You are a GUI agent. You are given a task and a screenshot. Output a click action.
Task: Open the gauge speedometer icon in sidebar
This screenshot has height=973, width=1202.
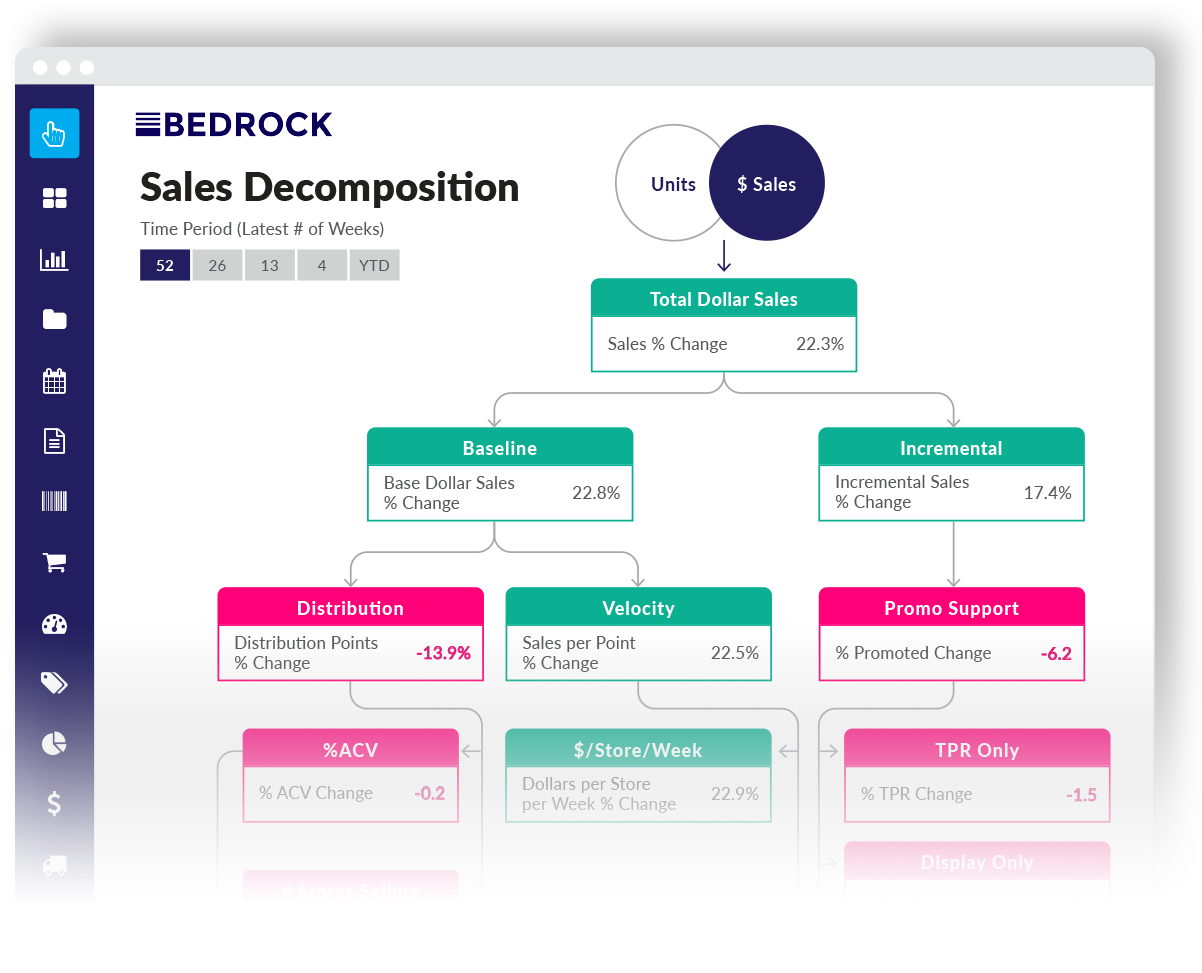(x=54, y=624)
